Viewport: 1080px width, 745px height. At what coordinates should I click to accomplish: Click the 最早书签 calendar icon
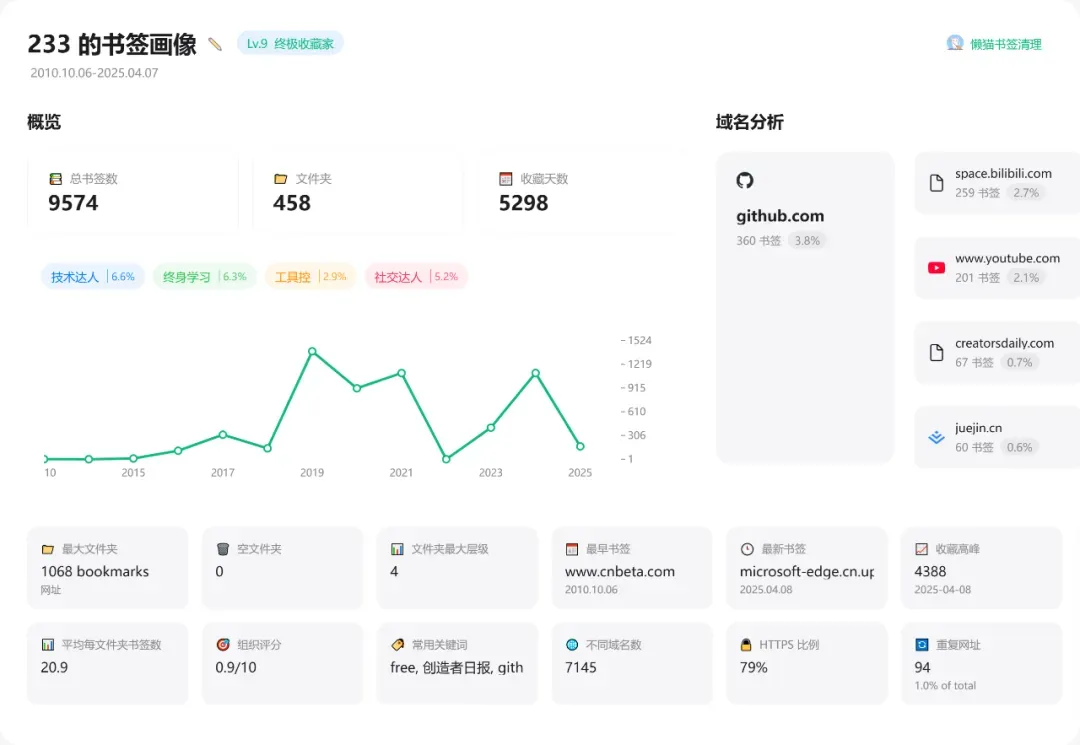pos(572,549)
